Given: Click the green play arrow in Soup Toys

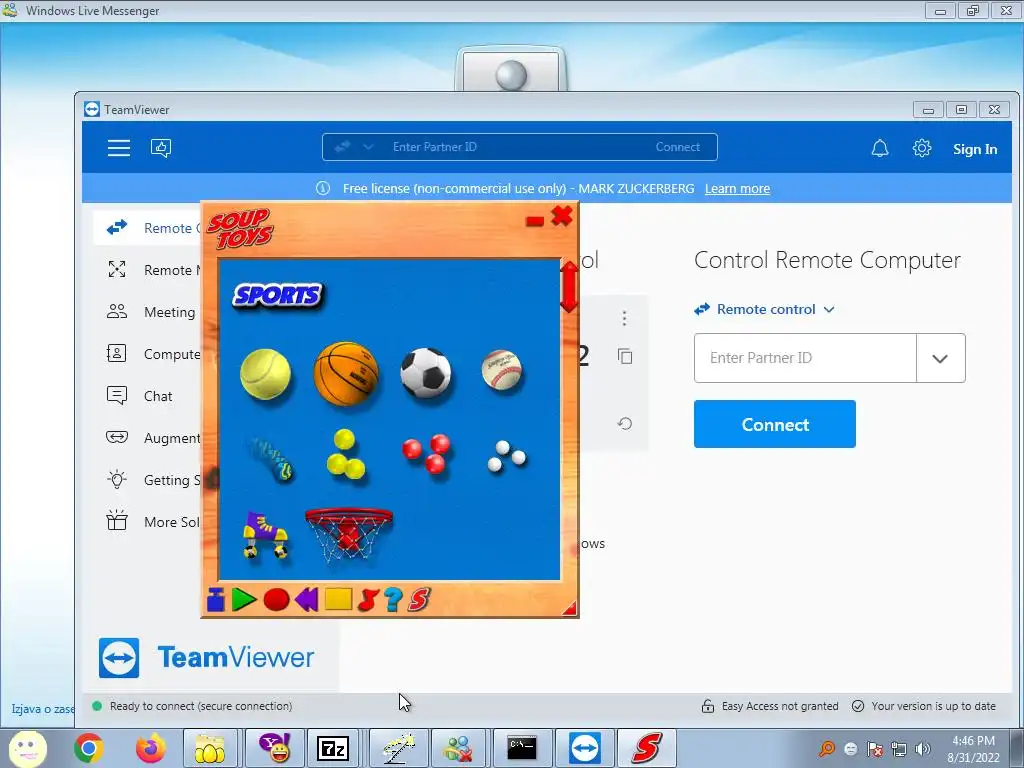Looking at the screenshot, I should point(244,600).
